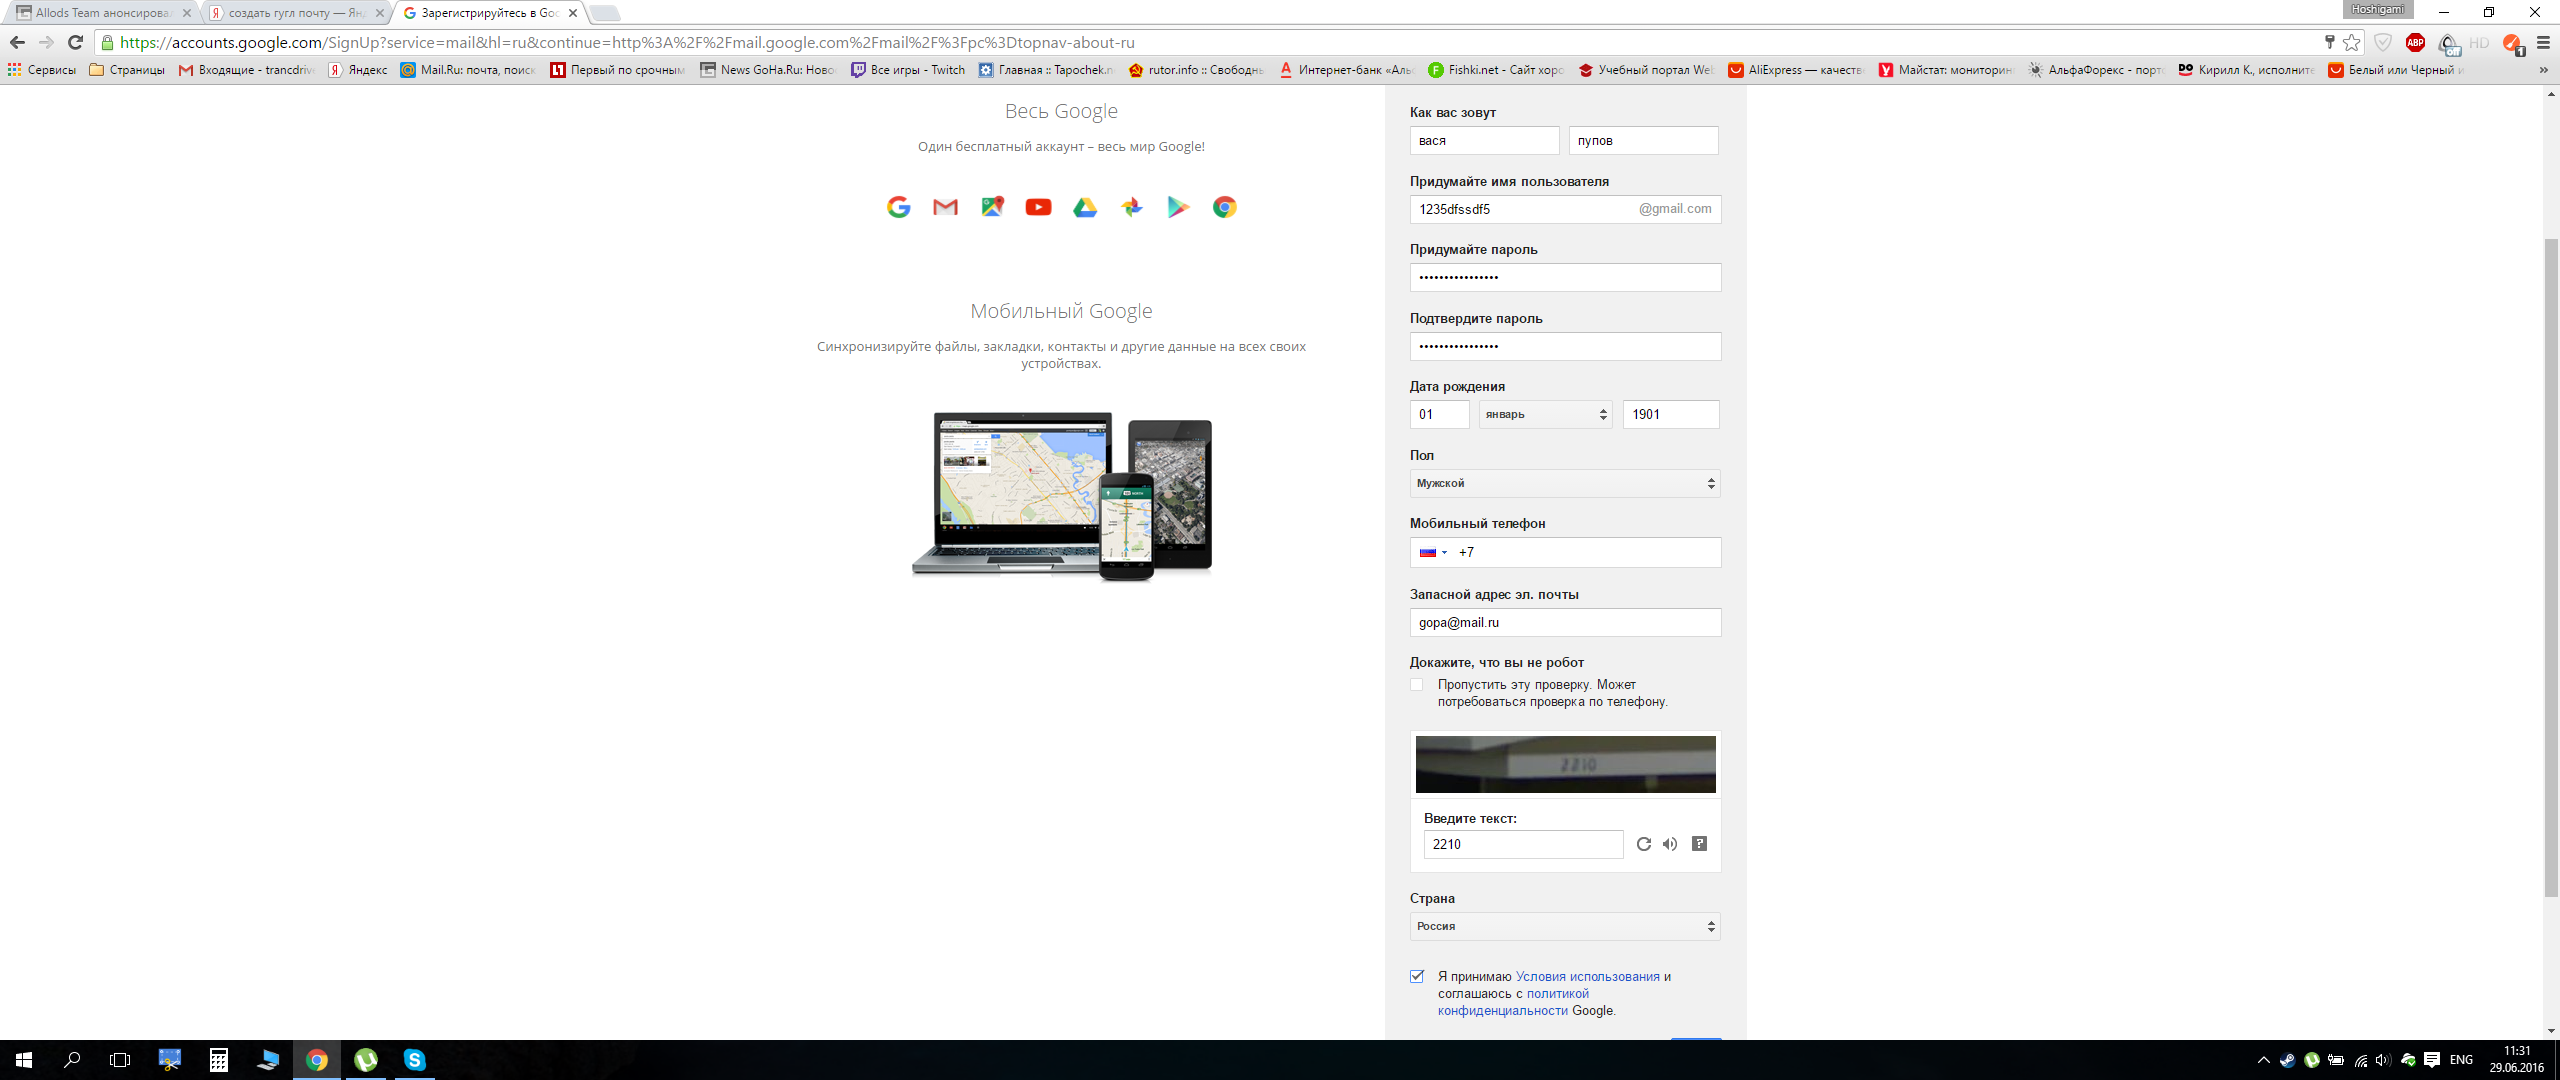
Task: Play the audio captcha speaker icon
Action: pyautogui.click(x=1670, y=844)
